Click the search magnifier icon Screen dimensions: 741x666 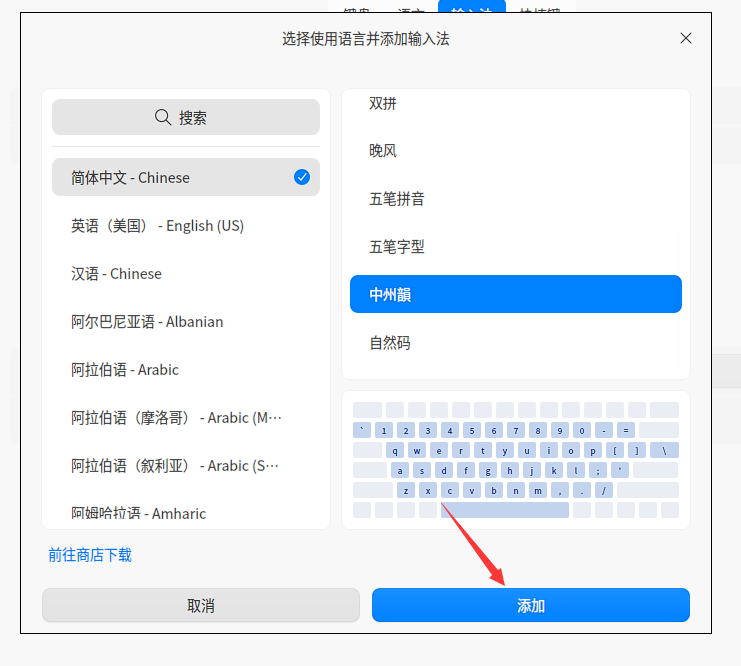(x=163, y=117)
